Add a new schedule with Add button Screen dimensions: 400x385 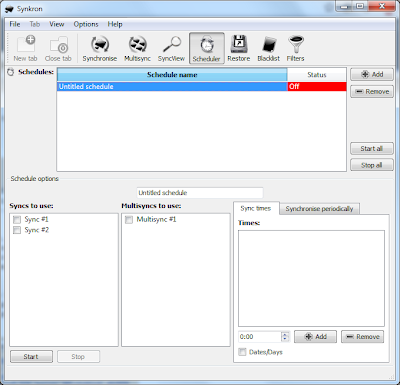click(372, 74)
